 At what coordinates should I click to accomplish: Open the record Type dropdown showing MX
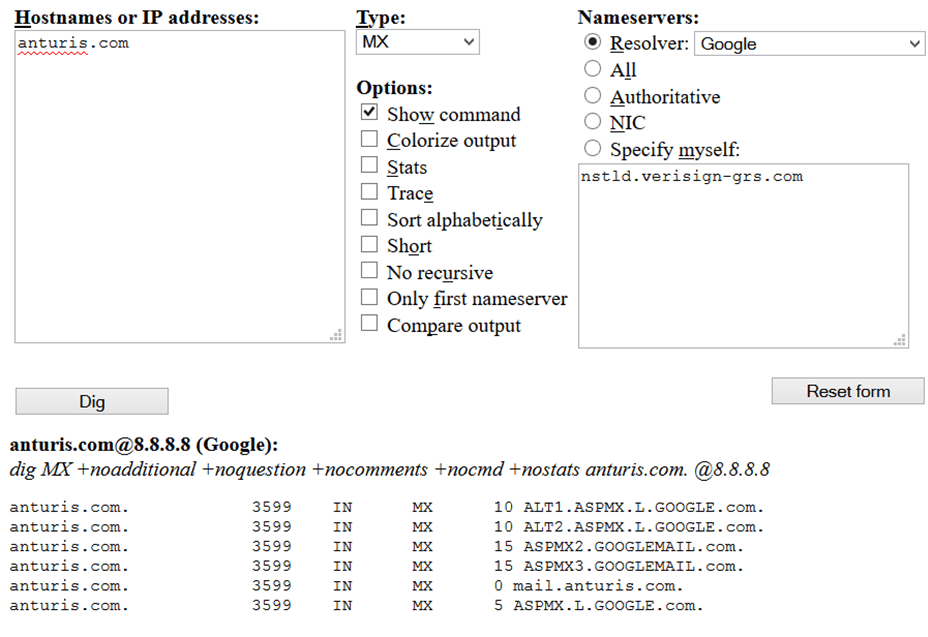coord(417,42)
